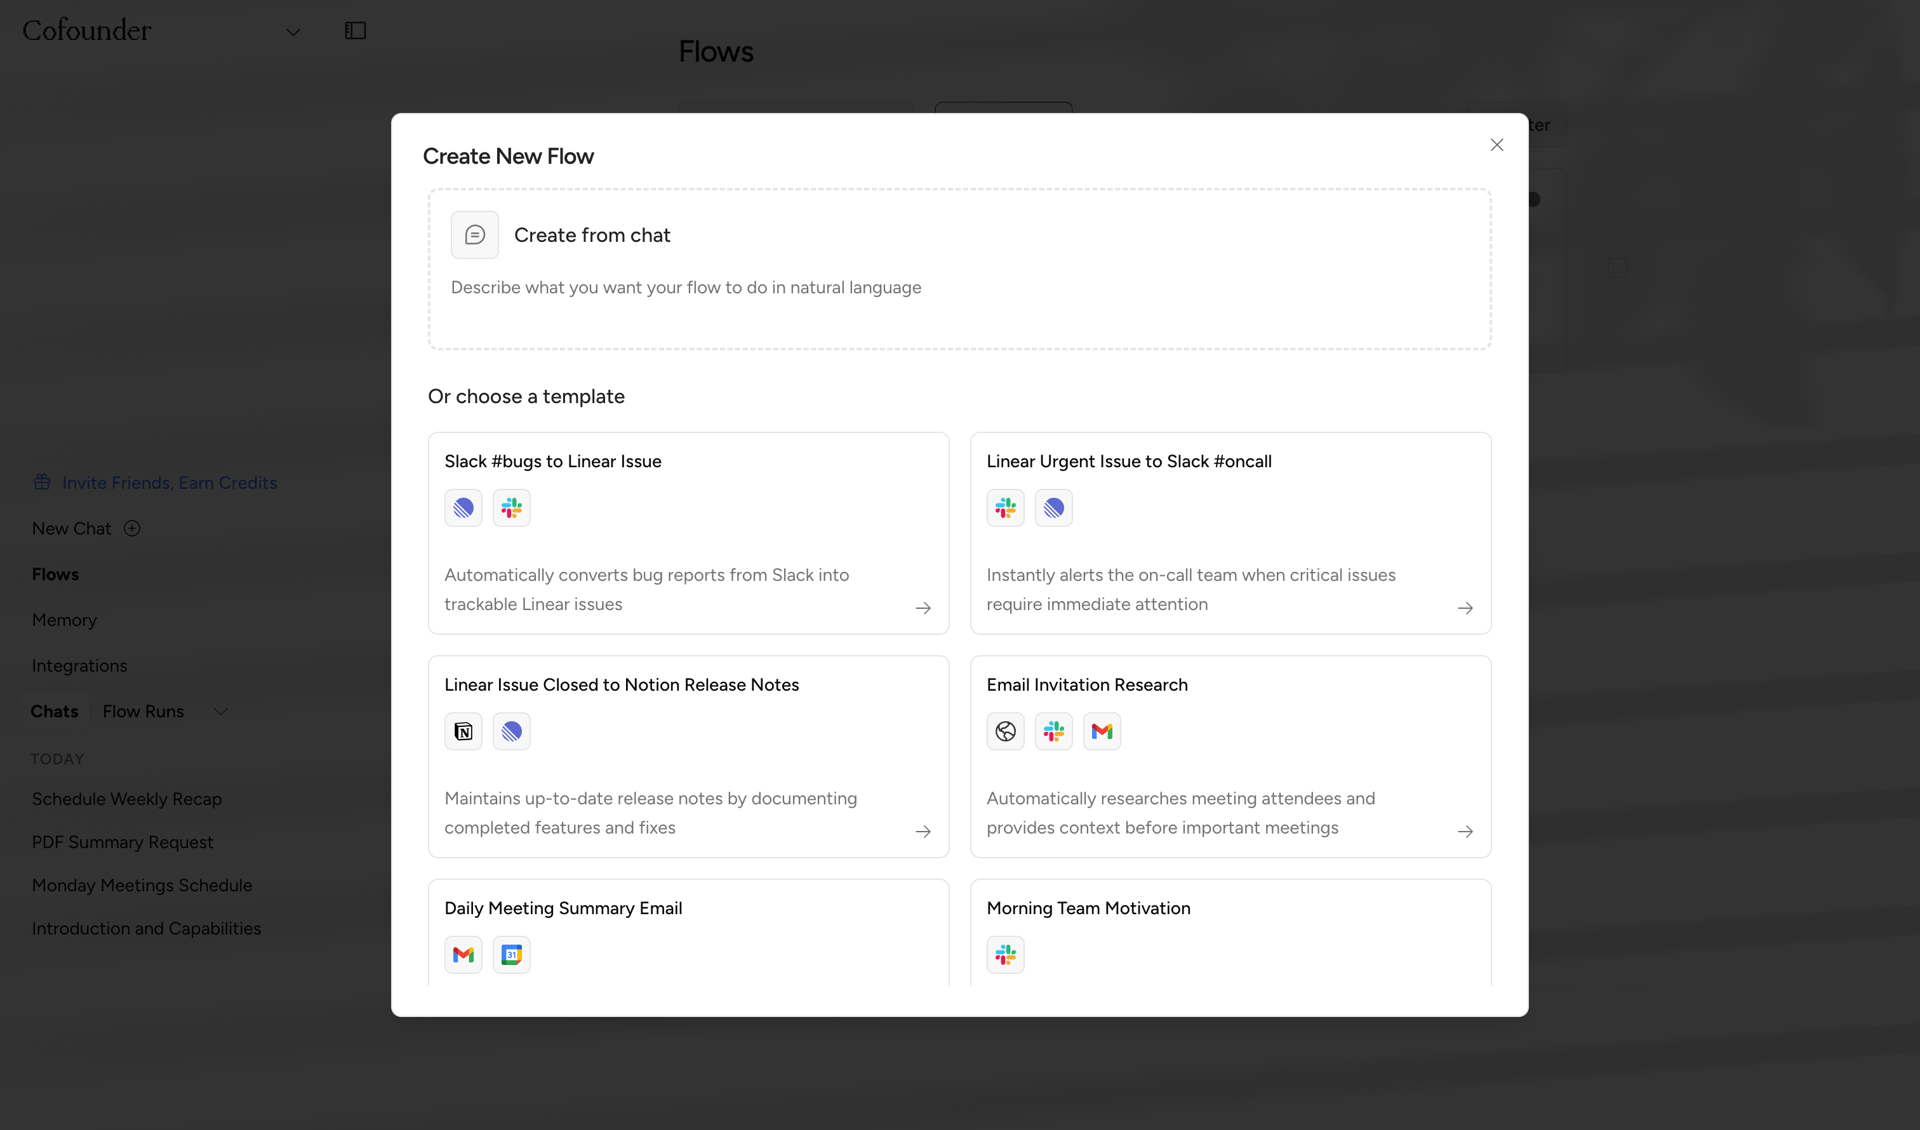Expand the Flow Runs chevron
This screenshot has height=1130, width=1920.
coord(221,711)
